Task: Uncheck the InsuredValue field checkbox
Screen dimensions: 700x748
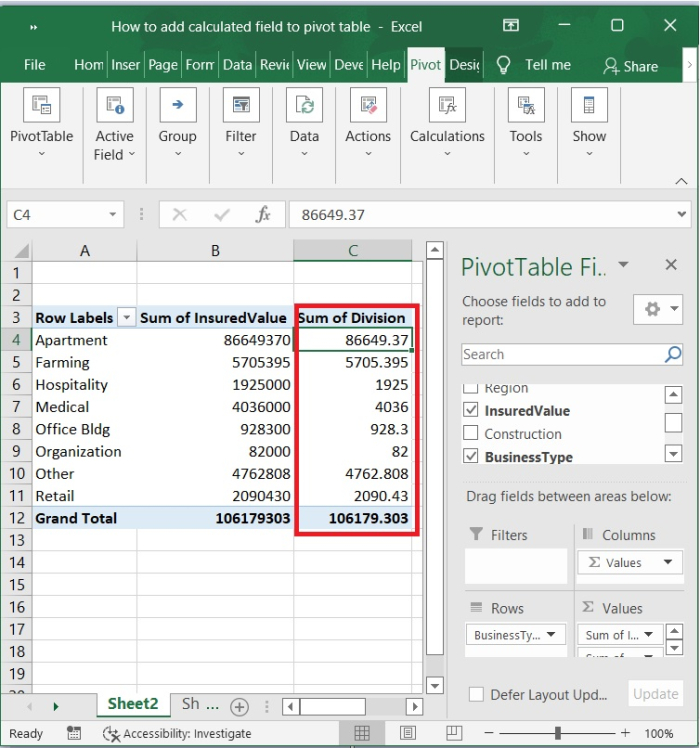Action: pos(471,411)
